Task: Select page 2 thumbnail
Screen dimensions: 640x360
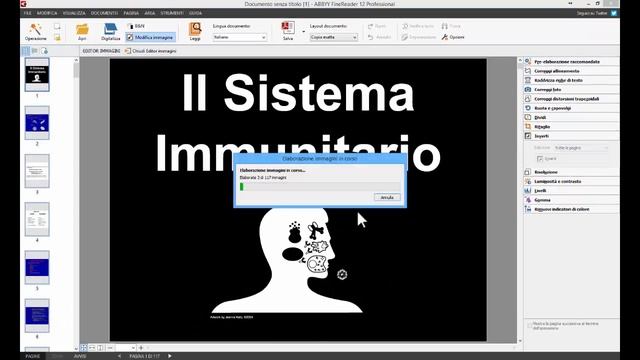Action: [x=37, y=123]
